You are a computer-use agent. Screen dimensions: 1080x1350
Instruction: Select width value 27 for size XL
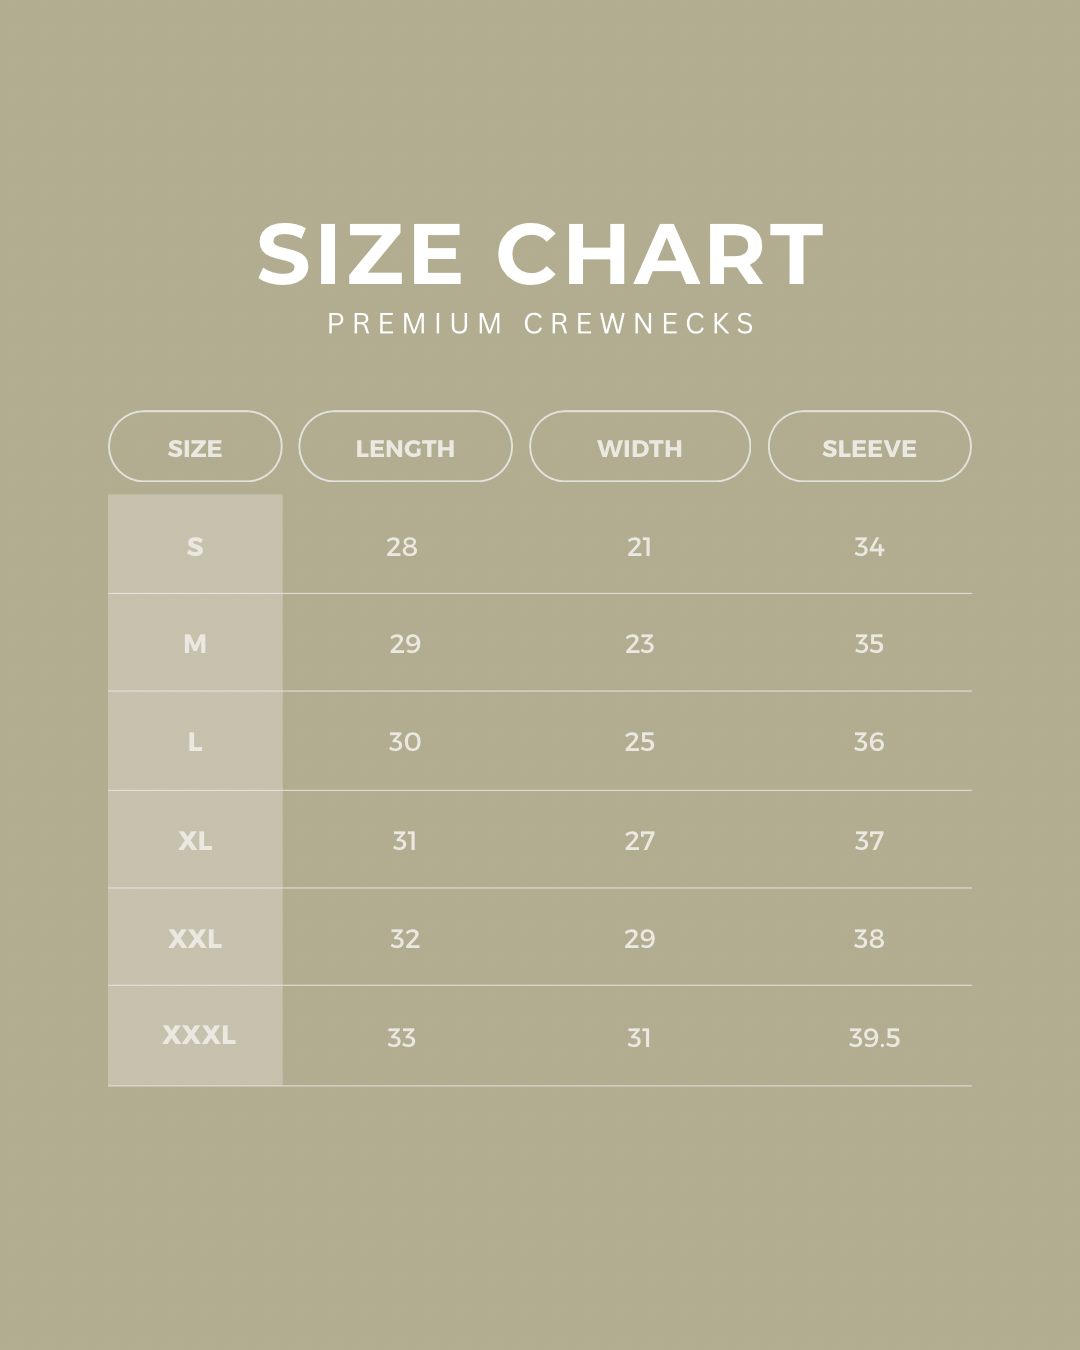tap(639, 841)
